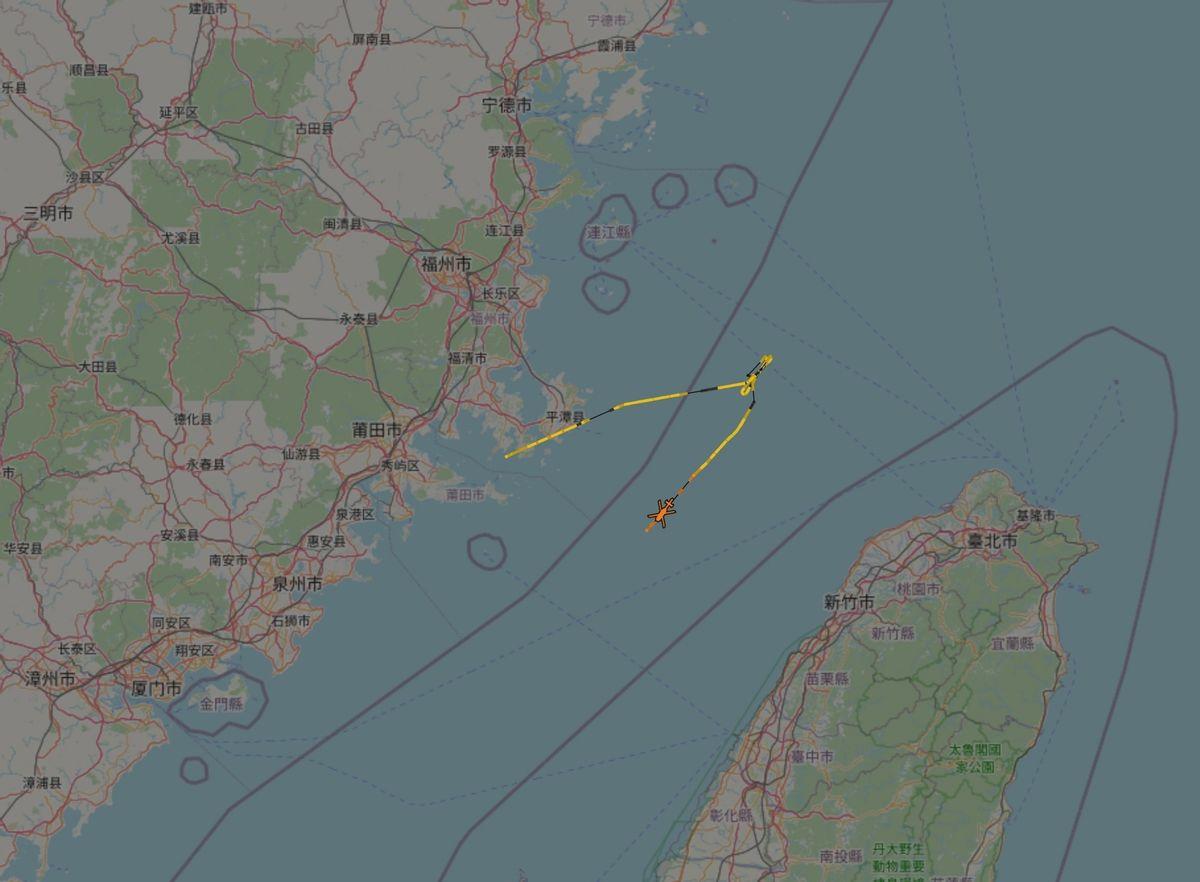This screenshot has height=882, width=1200.
Task: Click the western end of the yellow flight track
Action: pos(508,456)
